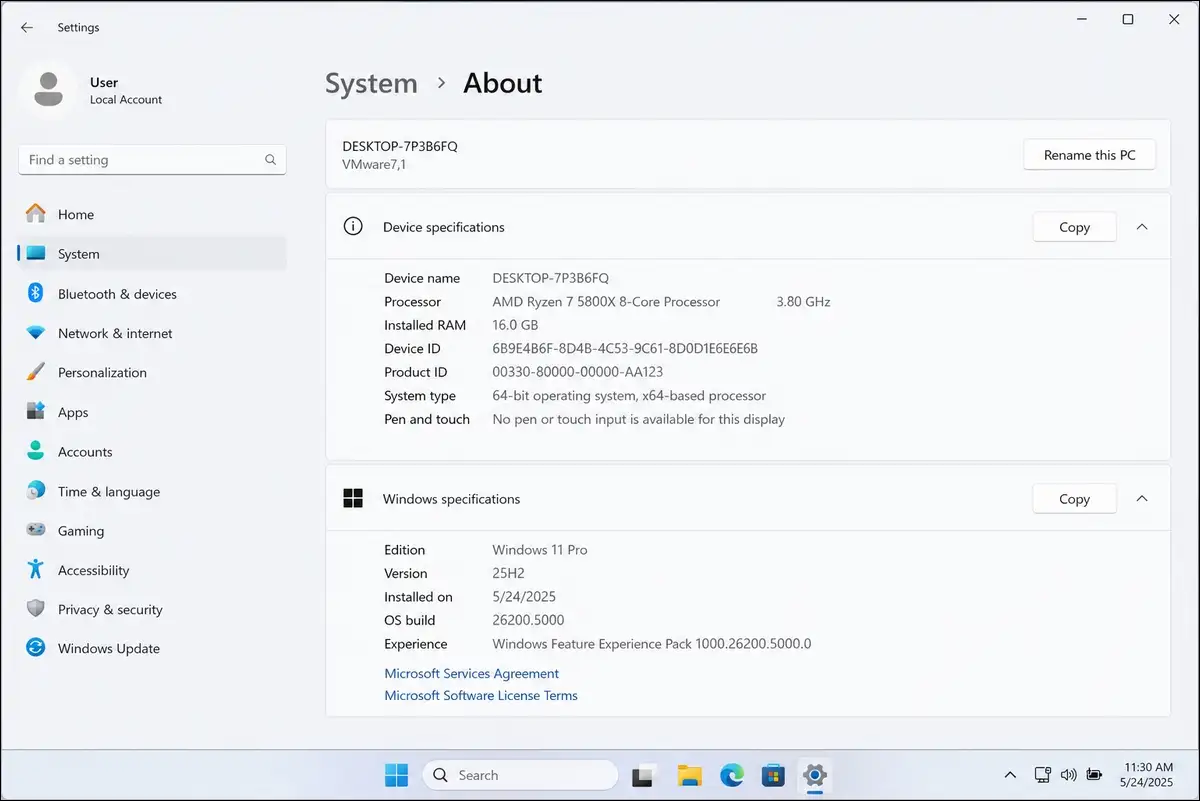Click the search magnifier in Find a setting
Image resolution: width=1200 pixels, height=801 pixels.
pos(270,160)
